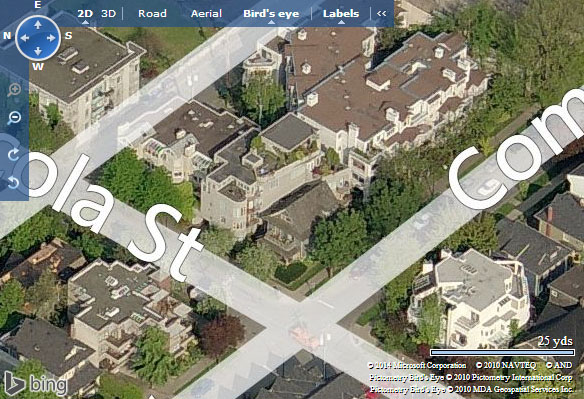The width and height of the screenshot is (584, 399).
Task: Switch to the 2D view mode
Action: pyautogui.click(x=85, y=14)
